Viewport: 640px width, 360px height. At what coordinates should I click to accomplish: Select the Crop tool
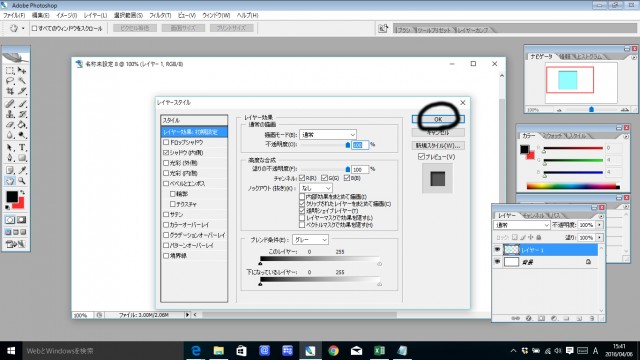point(10,91)
